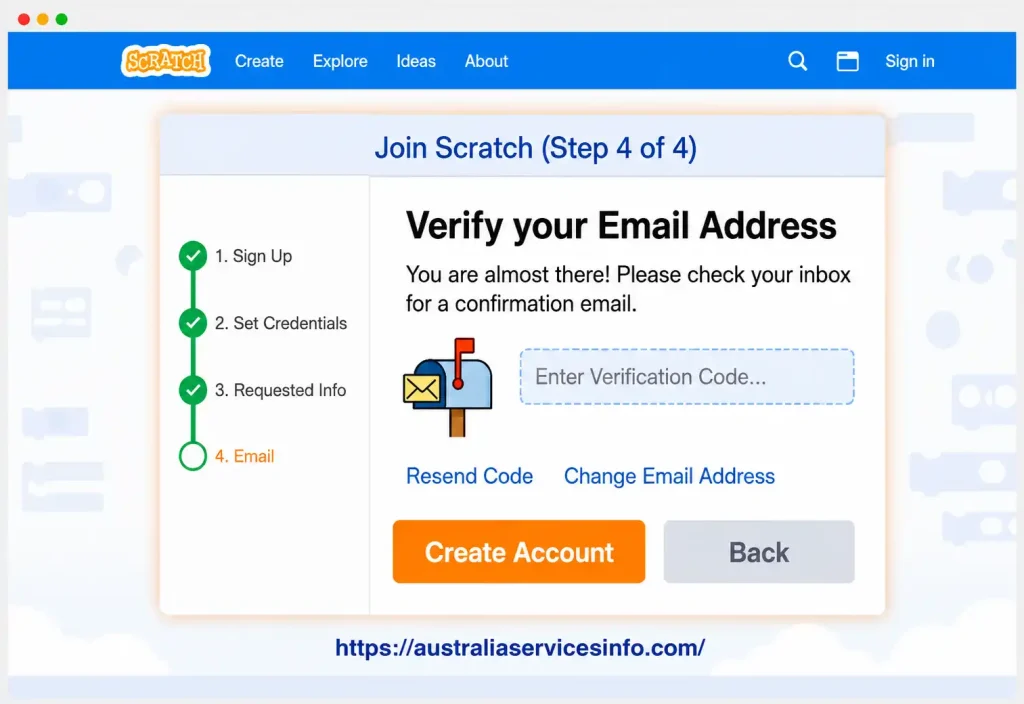
Task: Click the red close window button
Action: point(24,19)
